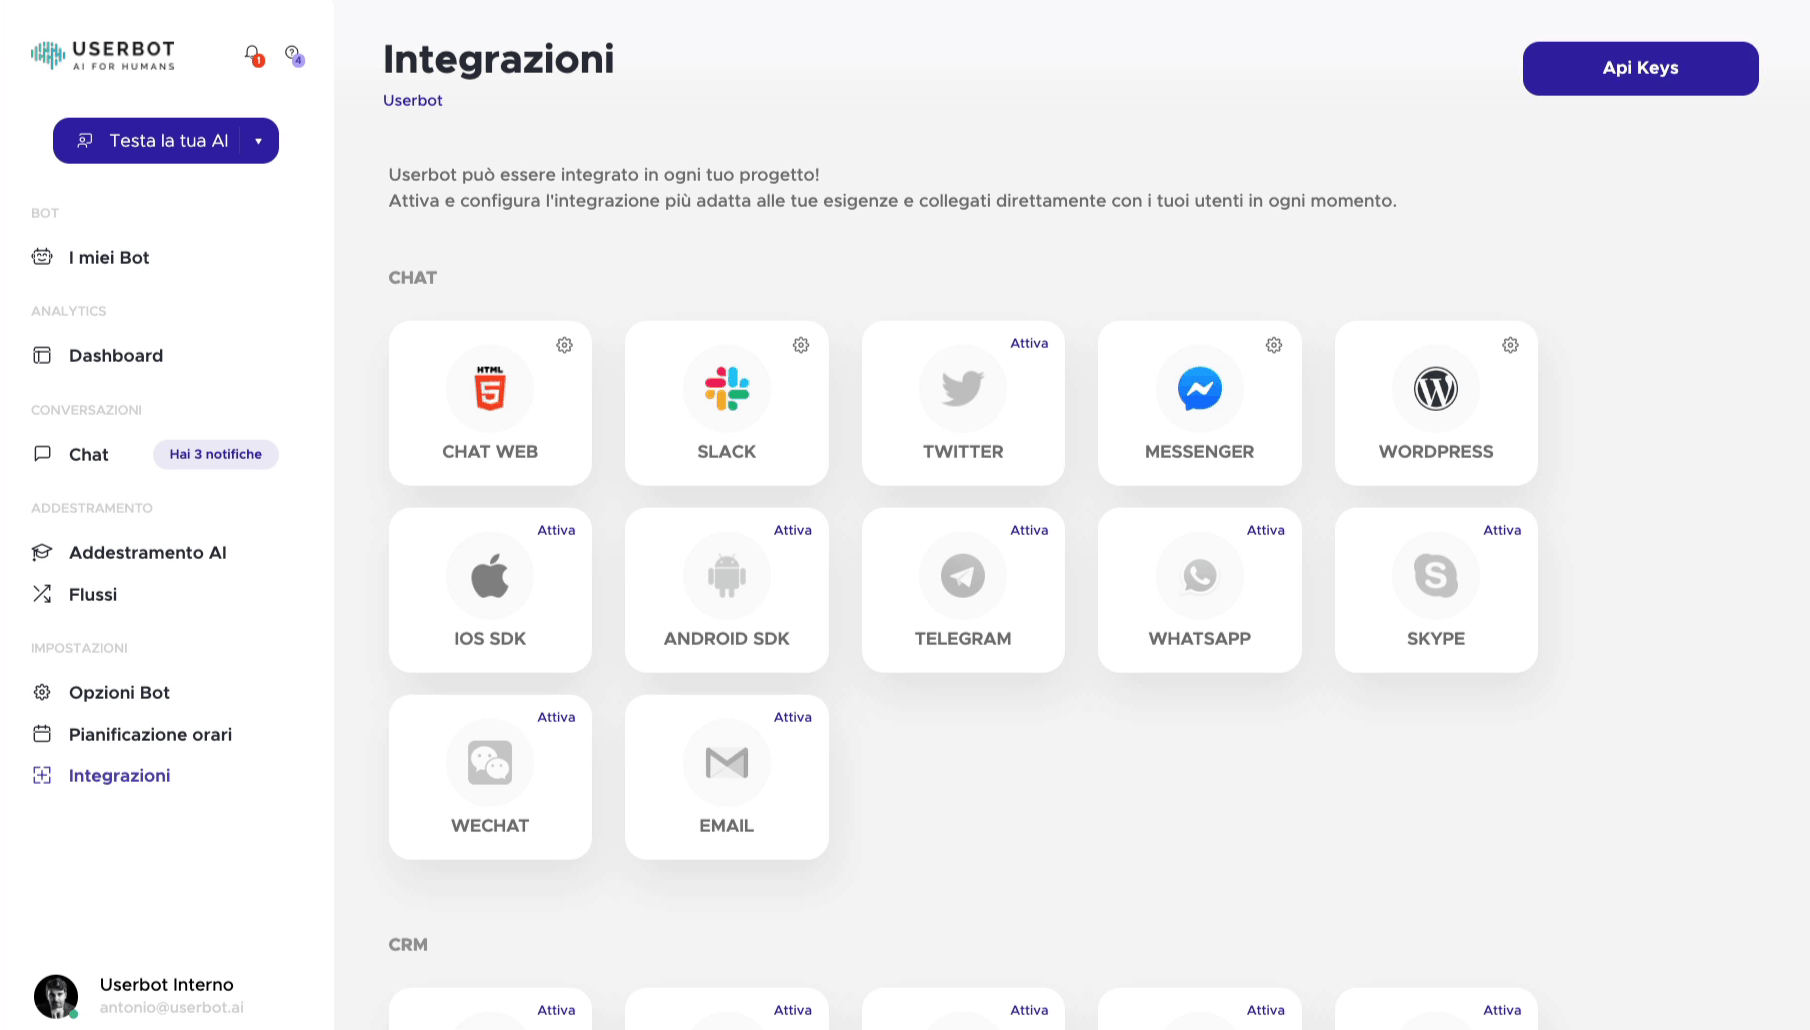Open settings gear on Messenger card
The image size is (1810, 1030).
pyautogui.click(x=1274, y=345)
